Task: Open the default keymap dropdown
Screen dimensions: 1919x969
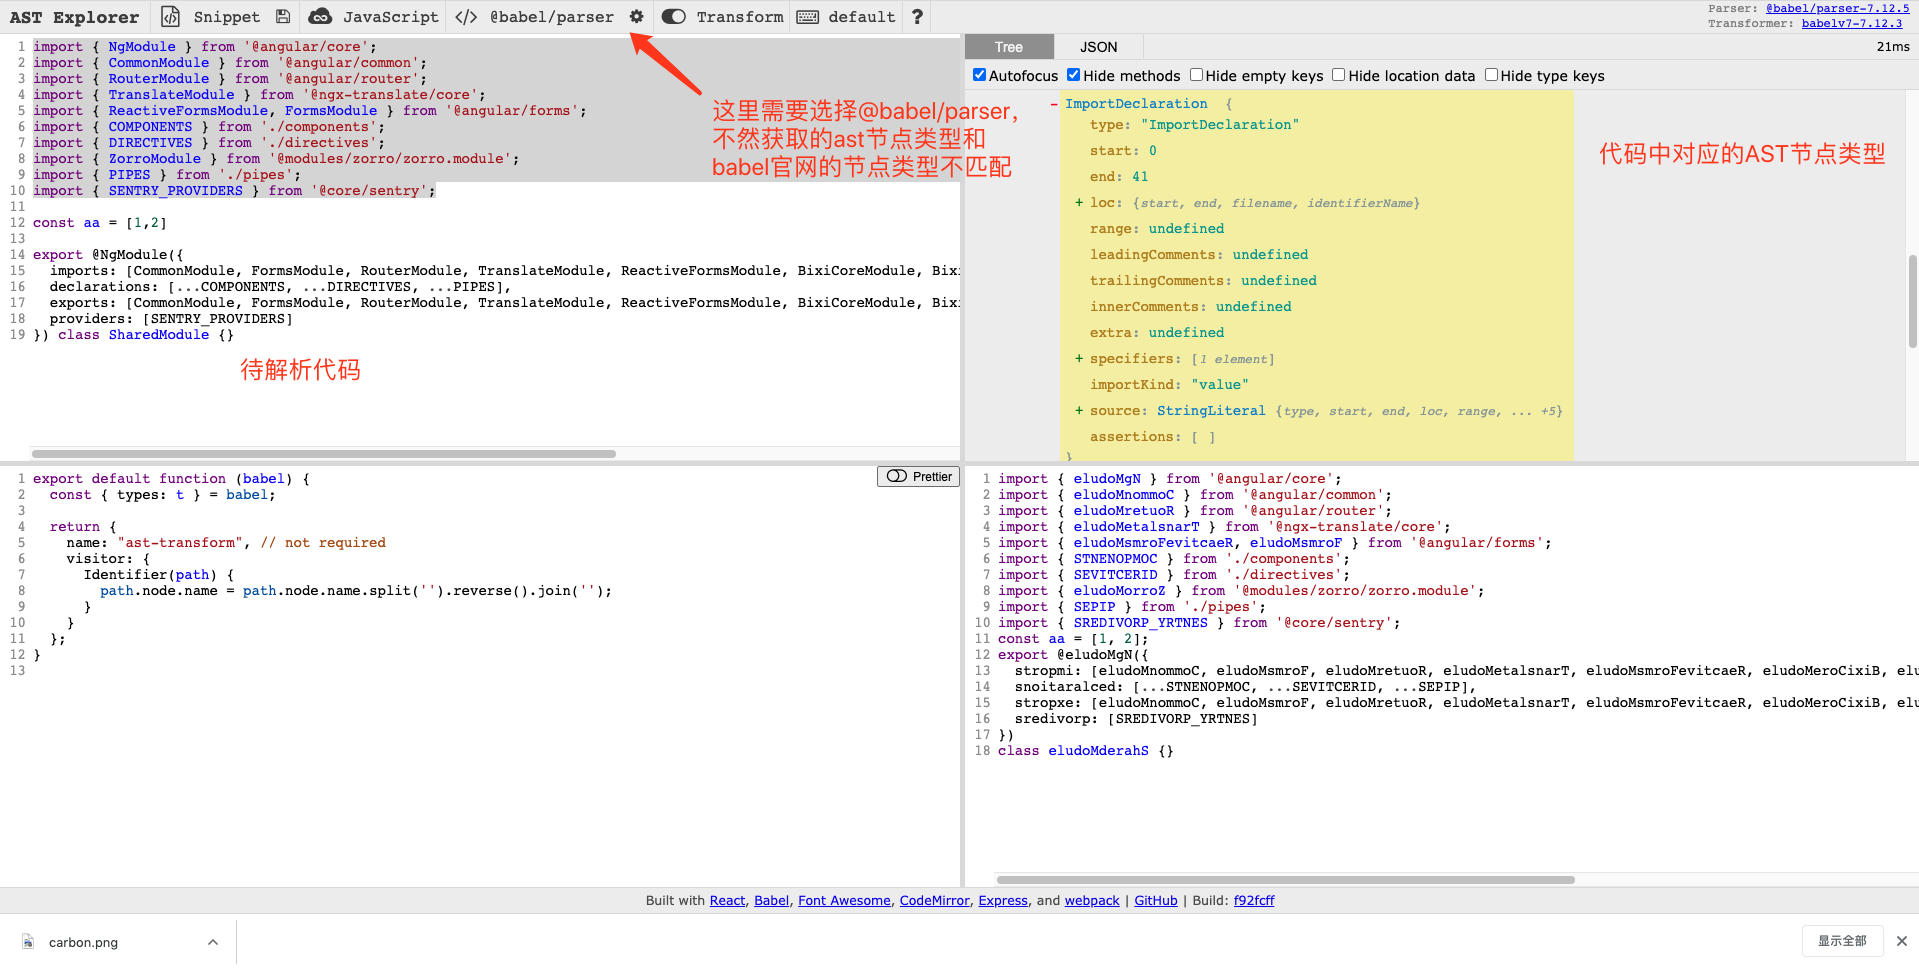Action: click(x=862, y=17)
